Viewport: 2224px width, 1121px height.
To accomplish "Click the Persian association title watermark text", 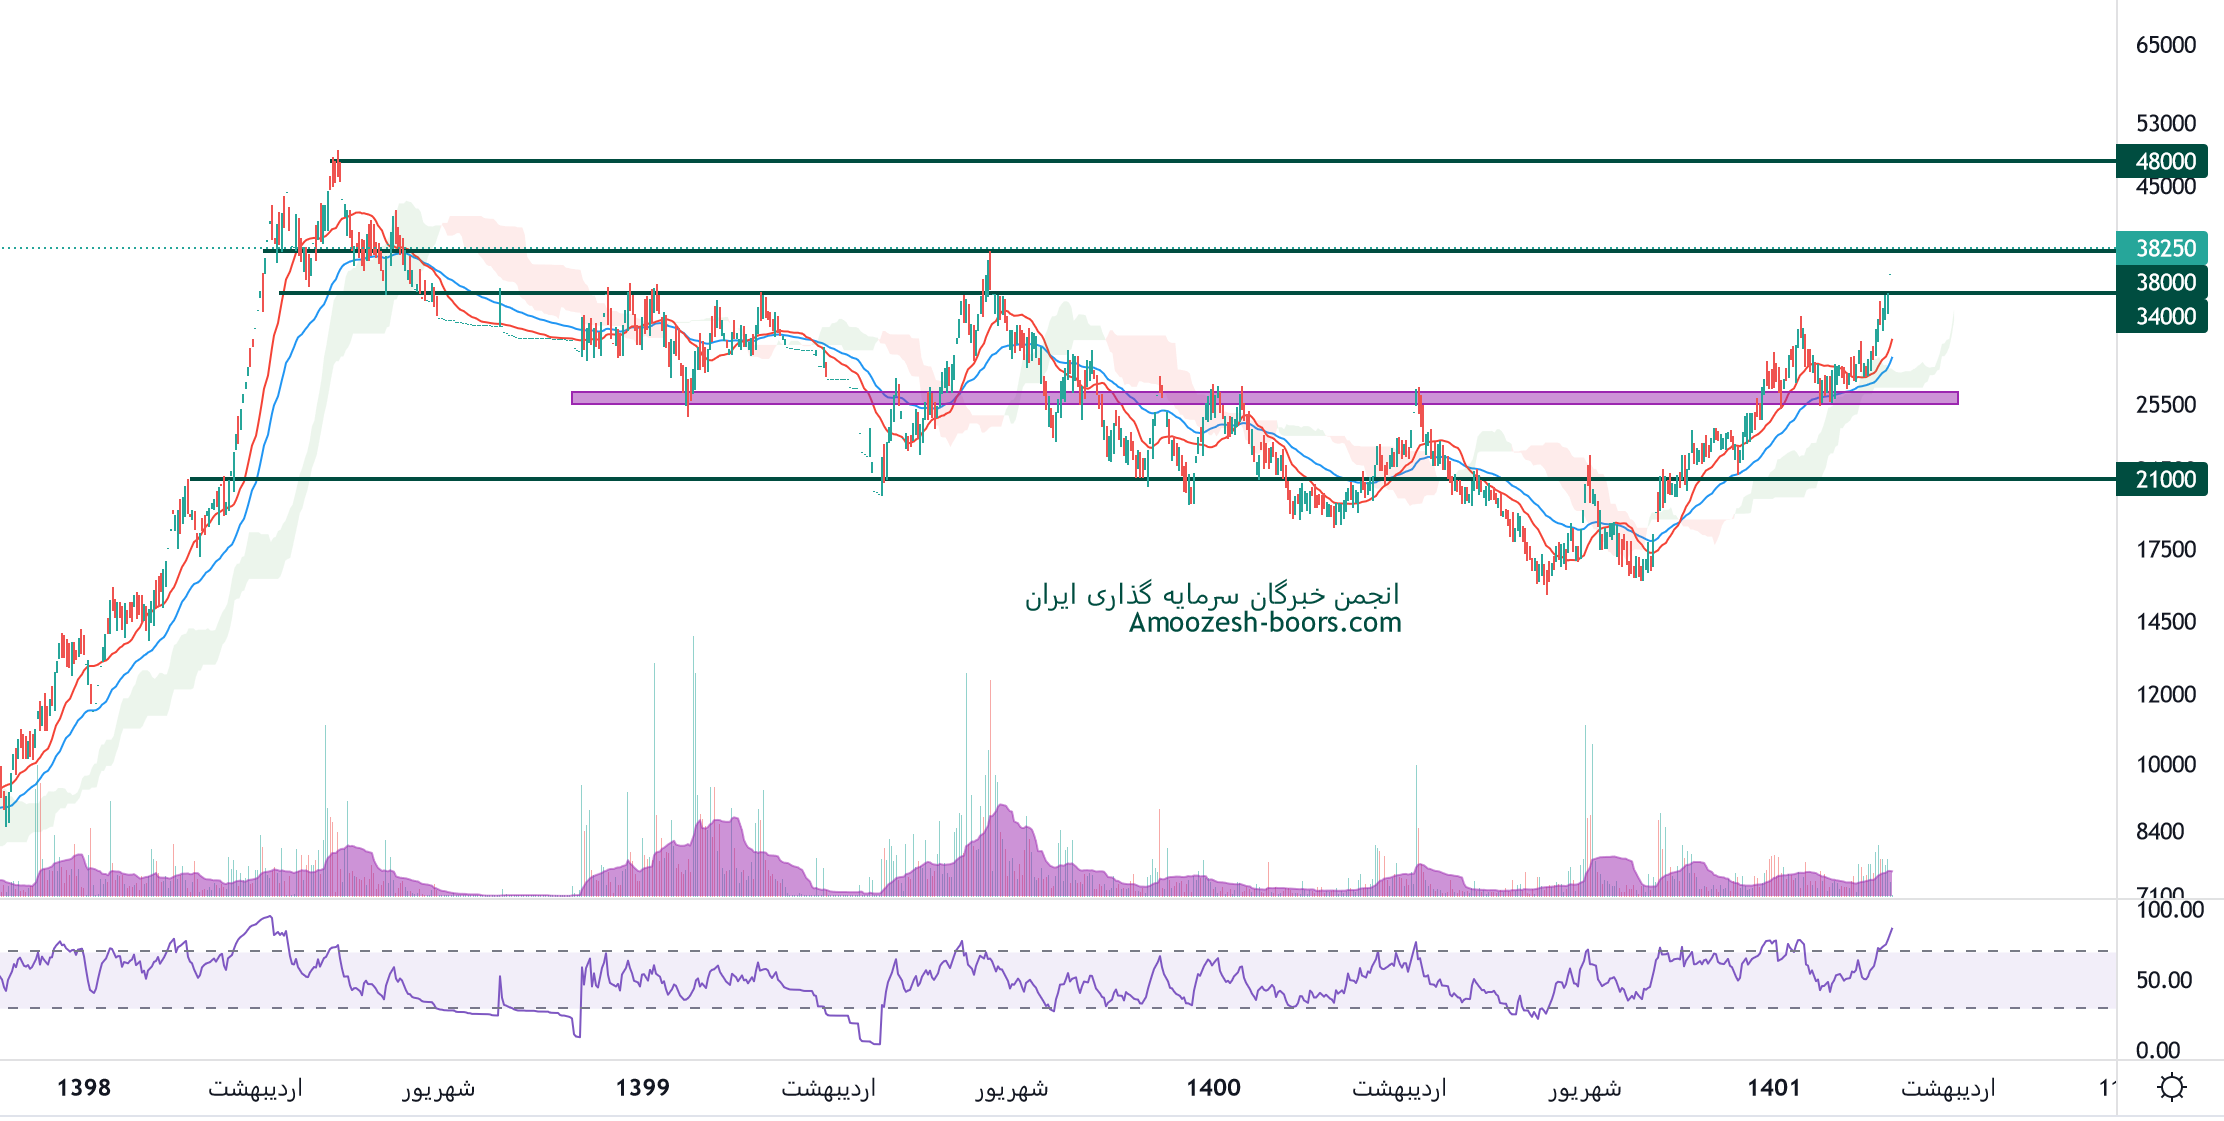I will click(x=1212, y=595).
